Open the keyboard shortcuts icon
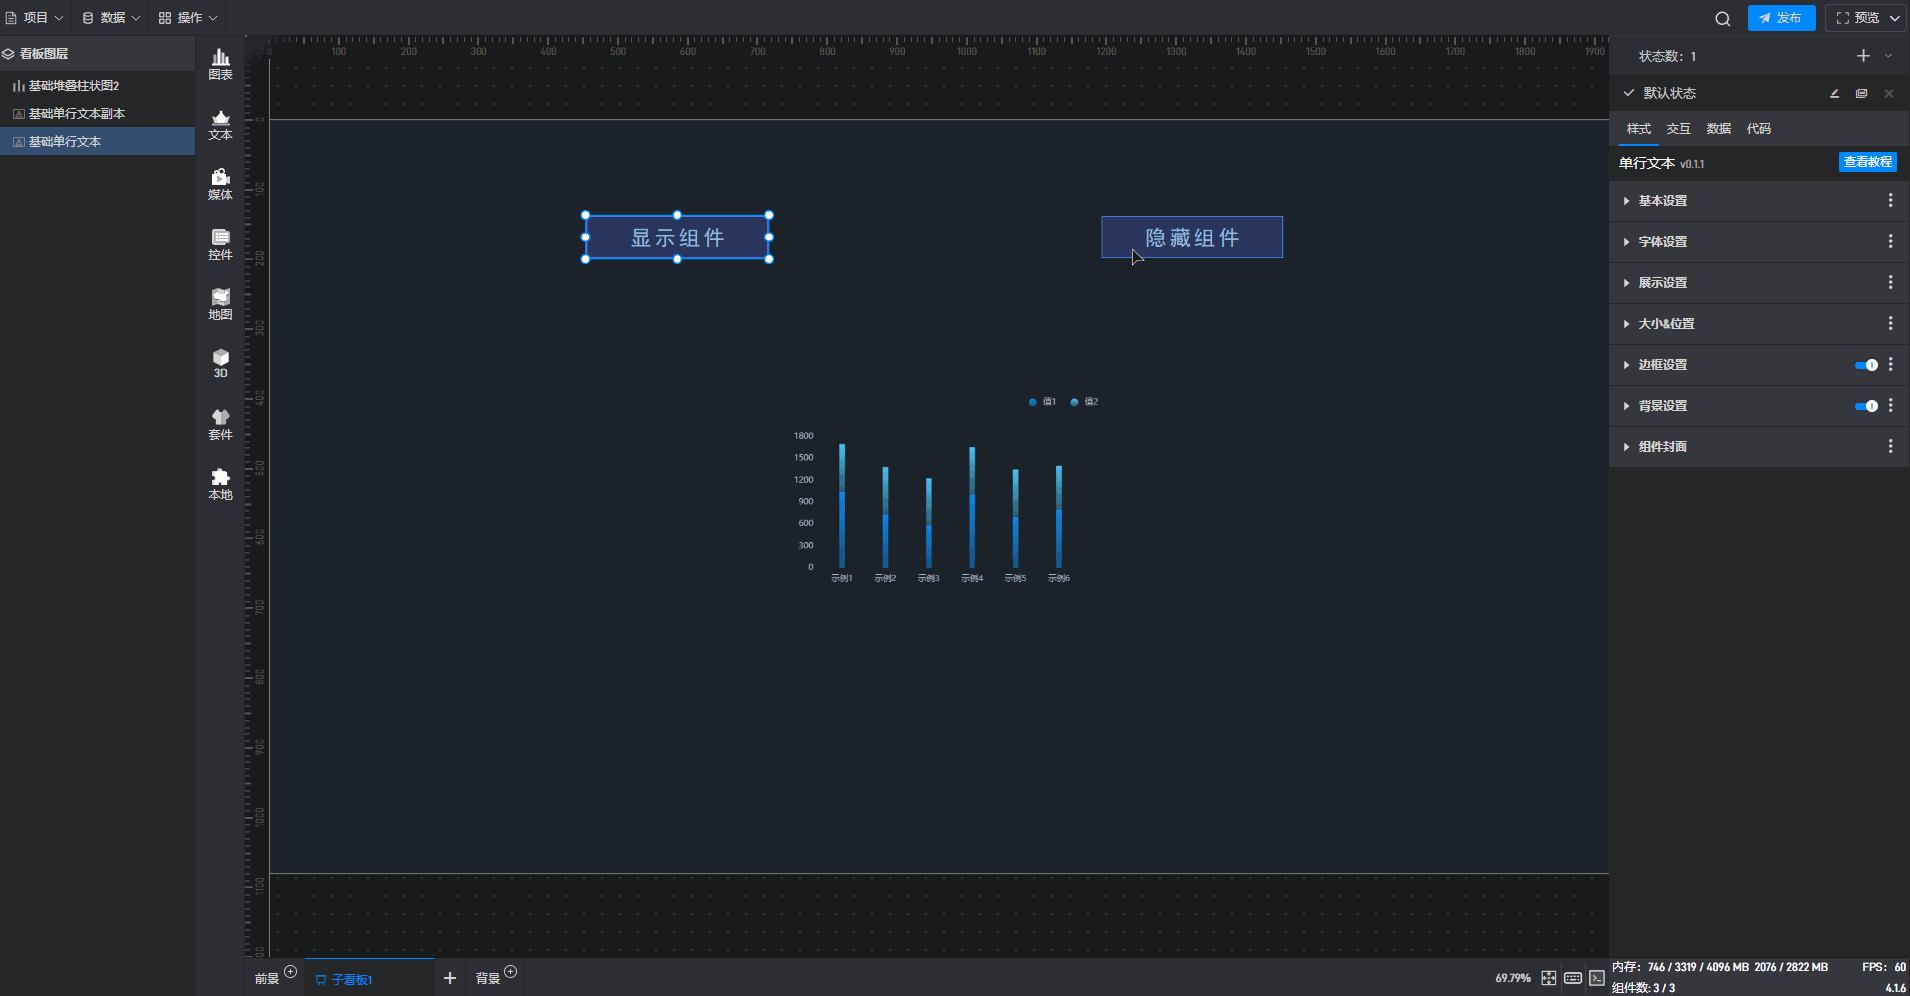The height and width of the screenshot is (996, 1910). click(x=1573, y=978)
